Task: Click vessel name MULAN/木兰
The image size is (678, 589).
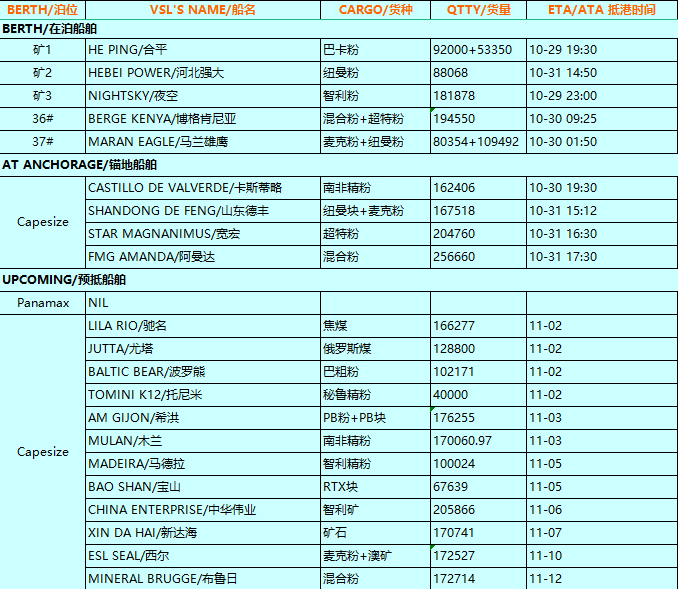Action: point(125,441)
